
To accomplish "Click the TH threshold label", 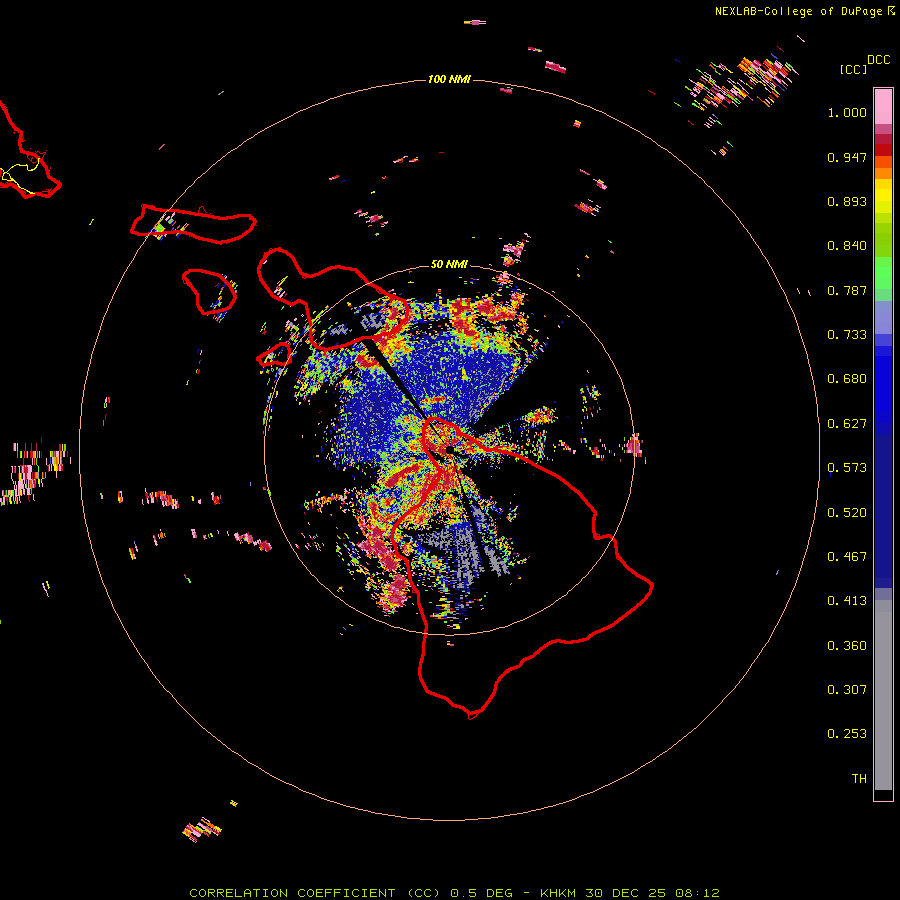I will 859,779.
